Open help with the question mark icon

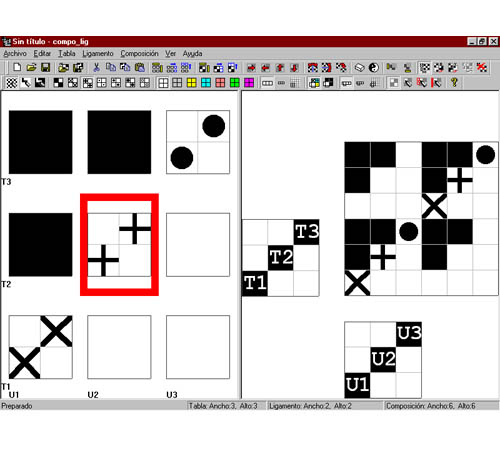click(x=454, y=82)
